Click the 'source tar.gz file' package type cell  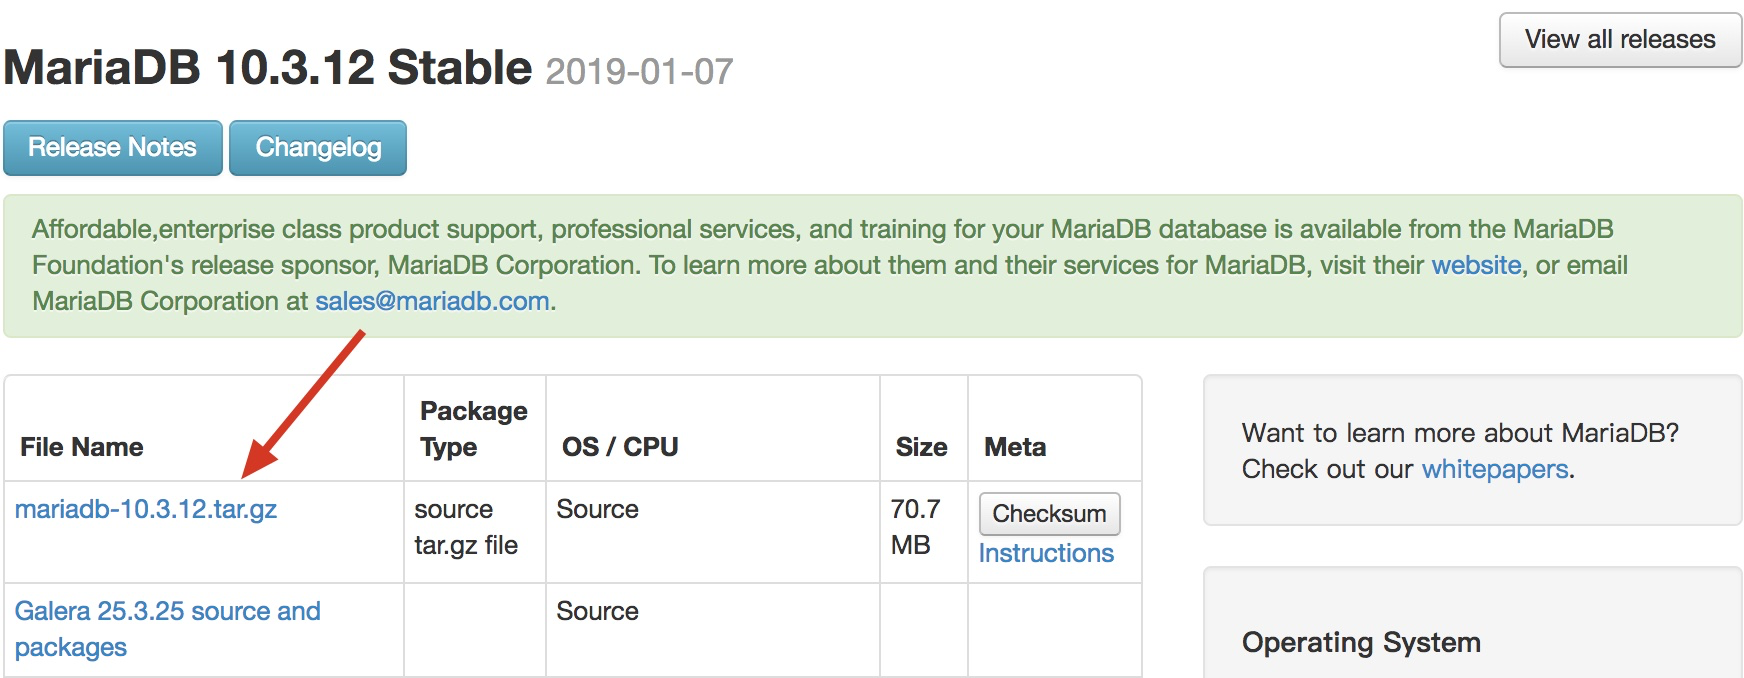coord(466,527)
